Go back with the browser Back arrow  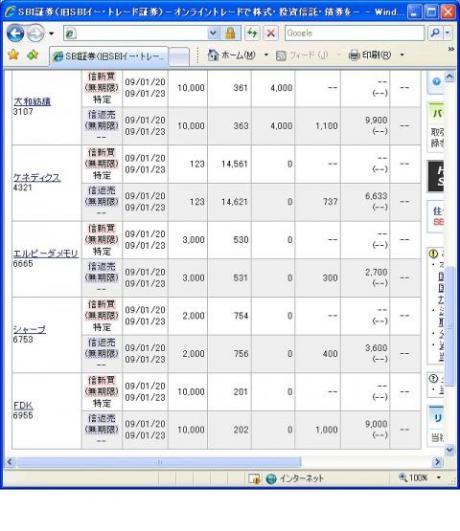coord(15,33)
